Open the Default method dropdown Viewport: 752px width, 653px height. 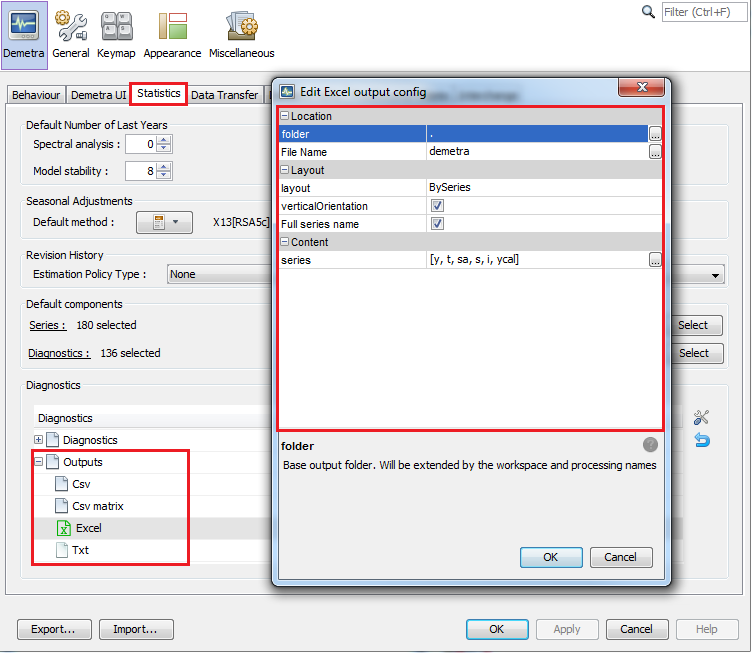tap(164, 222)
